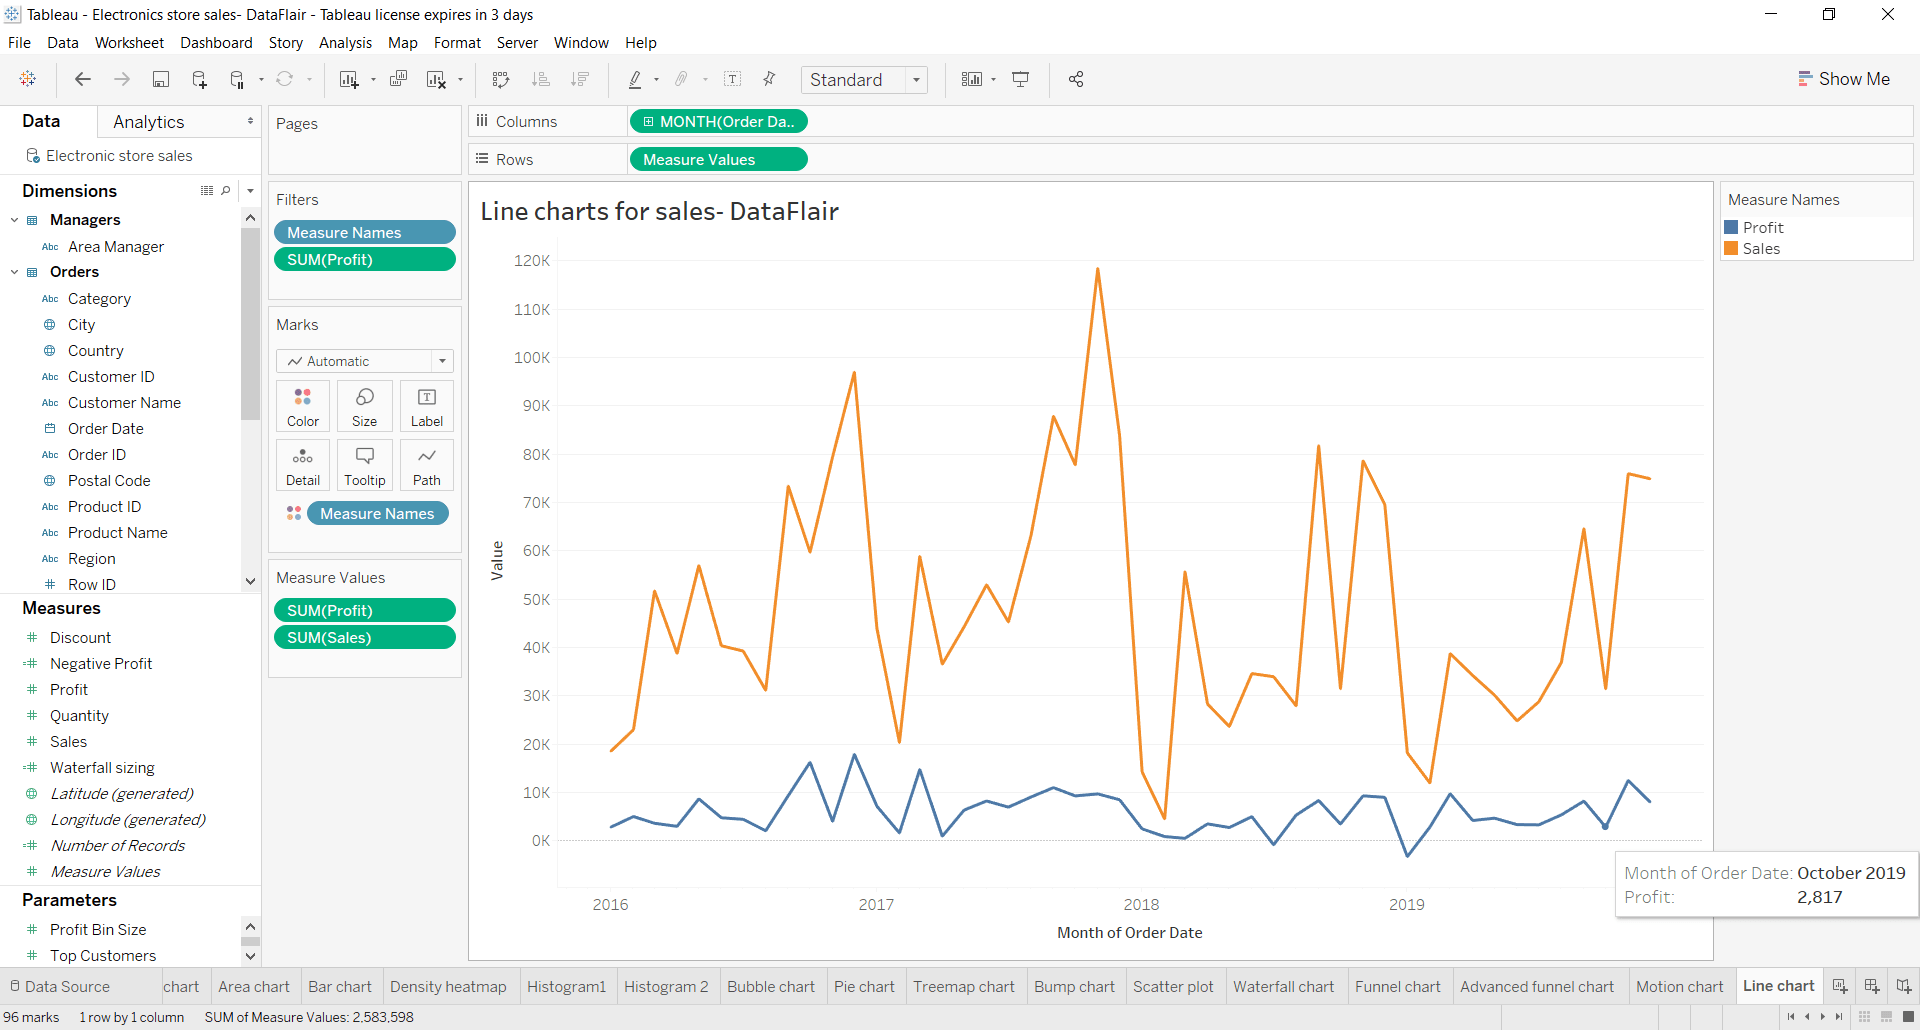Open the New Worksheet dropdown arrow
This screenshot has height=1030, width=1920.
[x=373, y=80]
